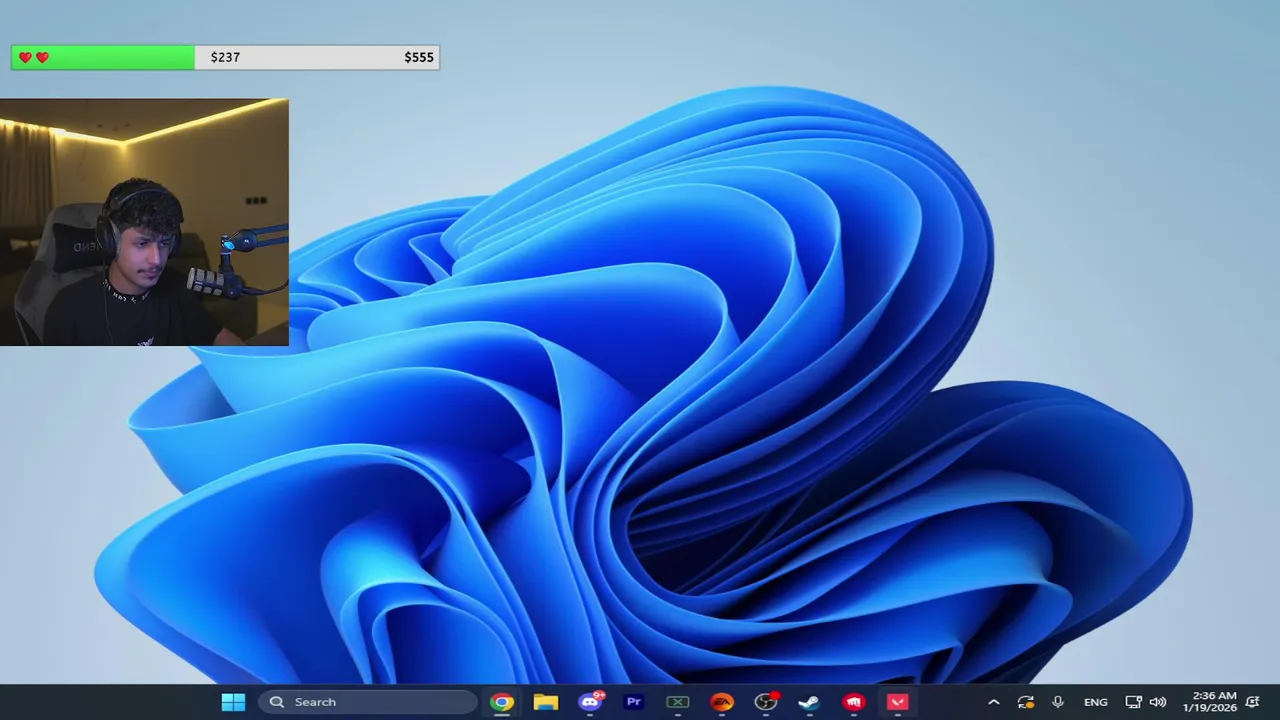Click the microphone tray icon

1058,702
